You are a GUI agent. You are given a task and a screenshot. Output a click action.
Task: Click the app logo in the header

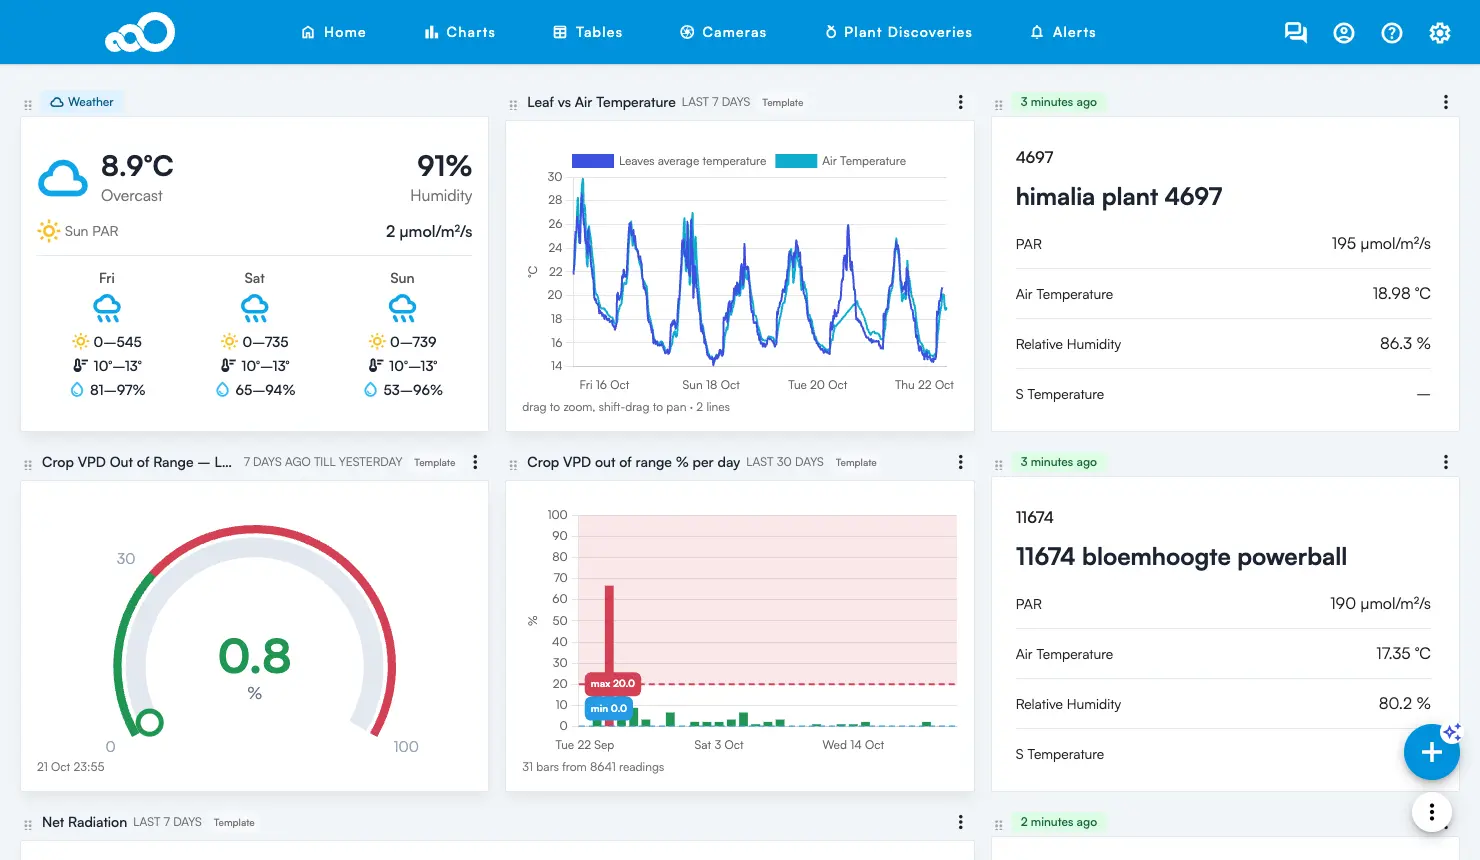coord(140,32)
